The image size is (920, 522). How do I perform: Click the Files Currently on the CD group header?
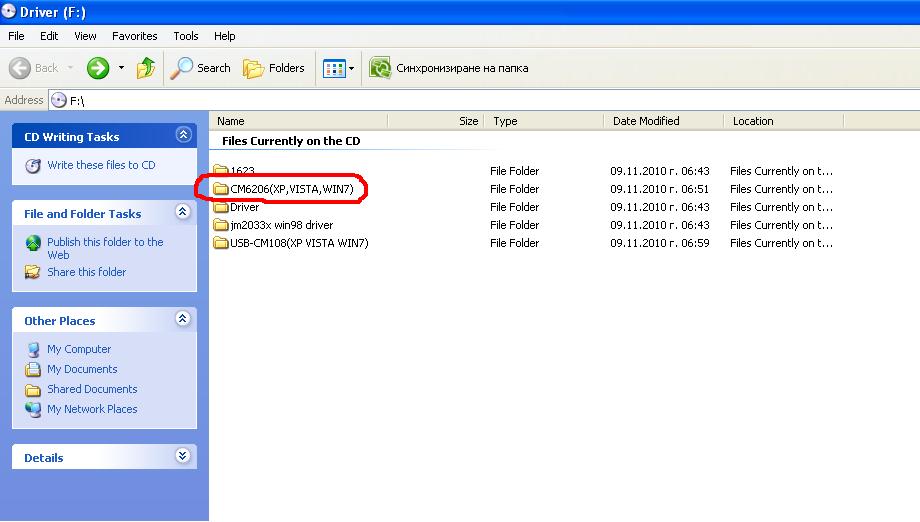(x=291, y=141)
